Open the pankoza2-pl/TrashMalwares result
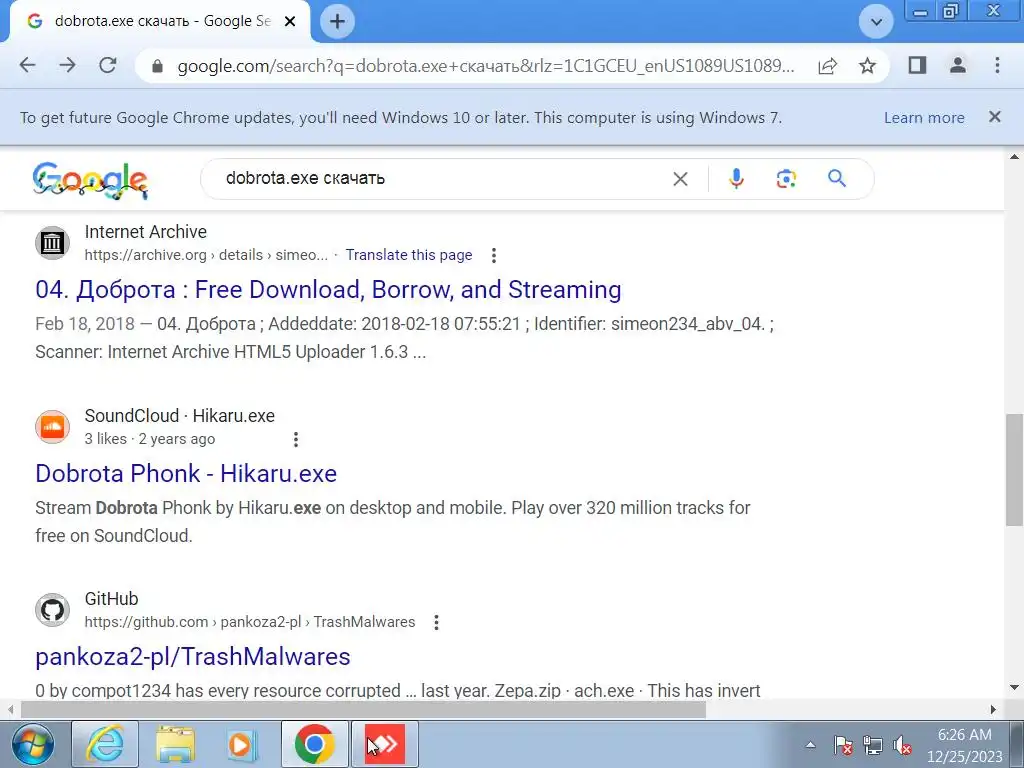The width and height of the screenshot is (1024, 768). (x=193, y=656)
